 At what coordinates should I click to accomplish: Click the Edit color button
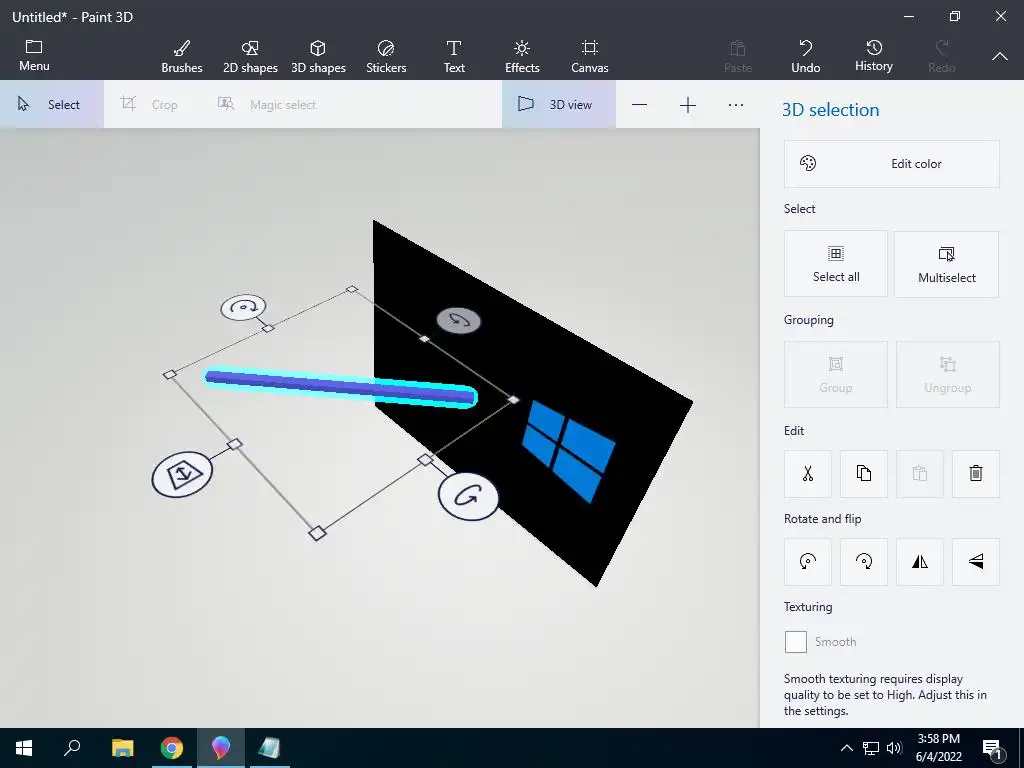[891, 164]
